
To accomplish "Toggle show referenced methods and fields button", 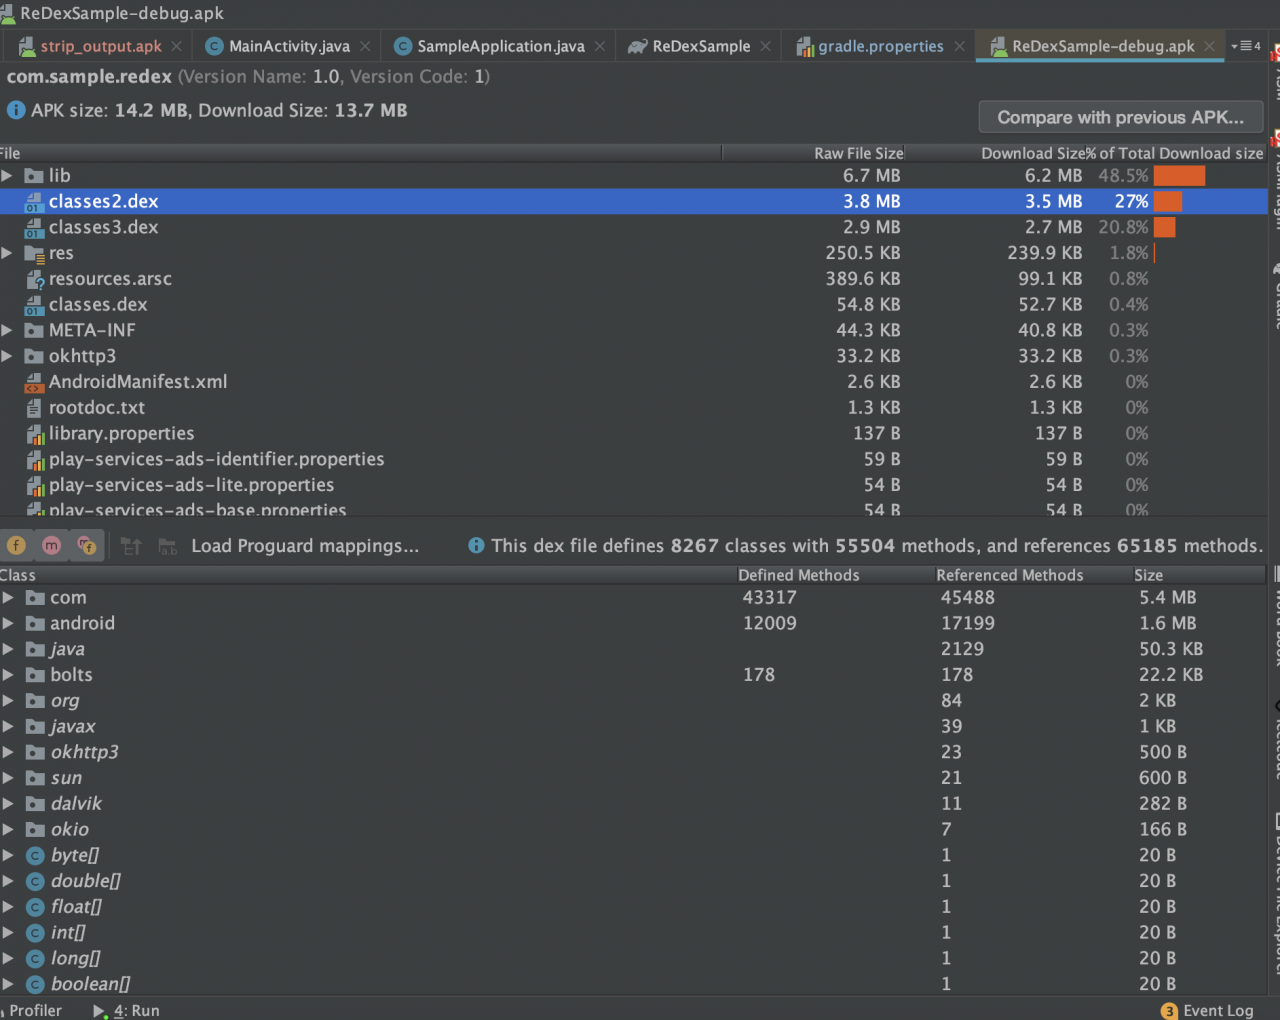I will click(x=87, y=545).
